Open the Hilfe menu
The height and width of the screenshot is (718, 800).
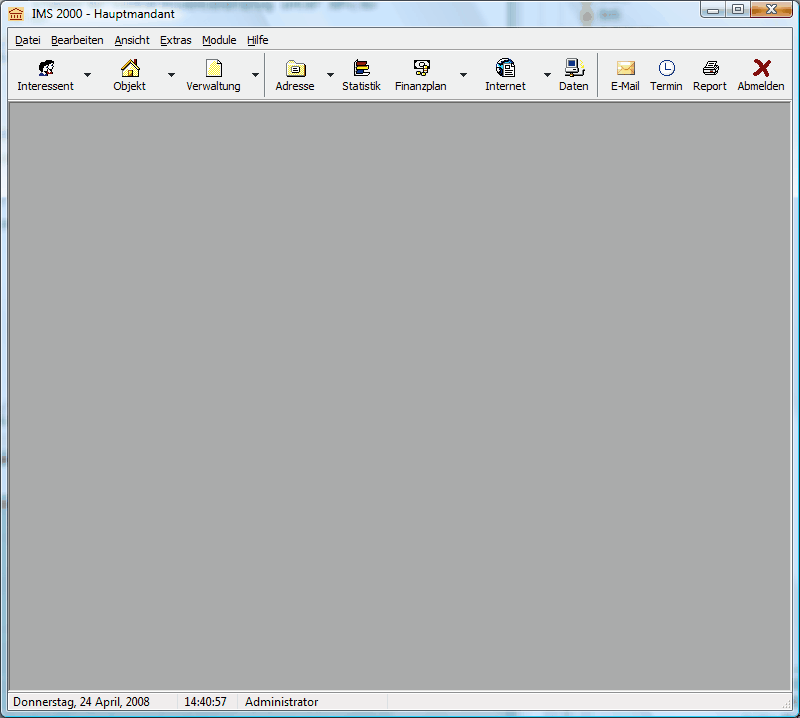pyautogui.click(x=258, y=40)
